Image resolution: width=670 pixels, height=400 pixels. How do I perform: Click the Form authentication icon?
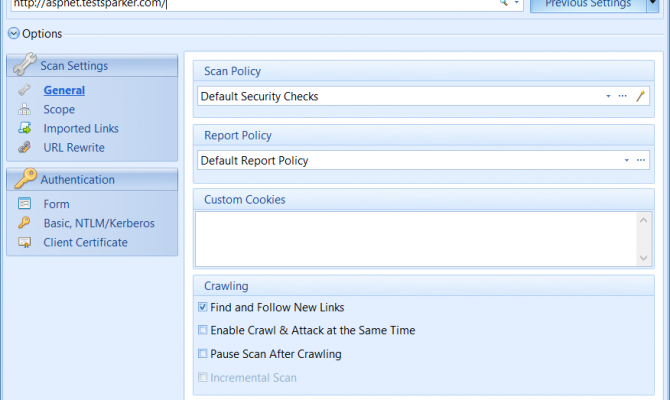click(24, 204)
